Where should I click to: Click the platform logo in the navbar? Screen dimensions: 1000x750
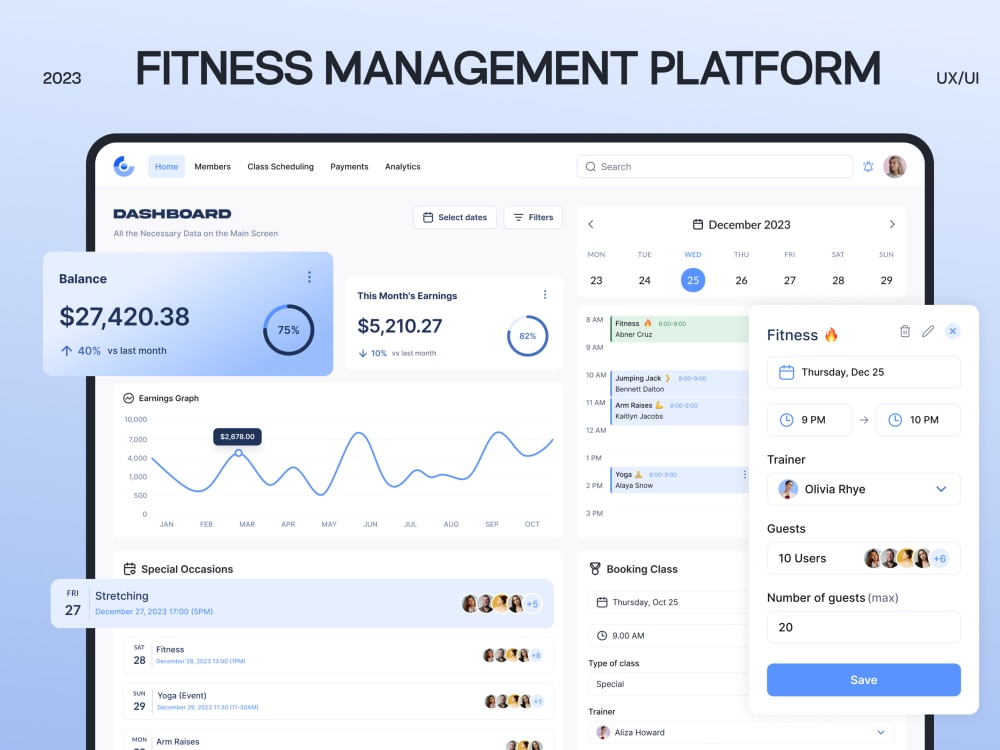click(x=123, y=166)
